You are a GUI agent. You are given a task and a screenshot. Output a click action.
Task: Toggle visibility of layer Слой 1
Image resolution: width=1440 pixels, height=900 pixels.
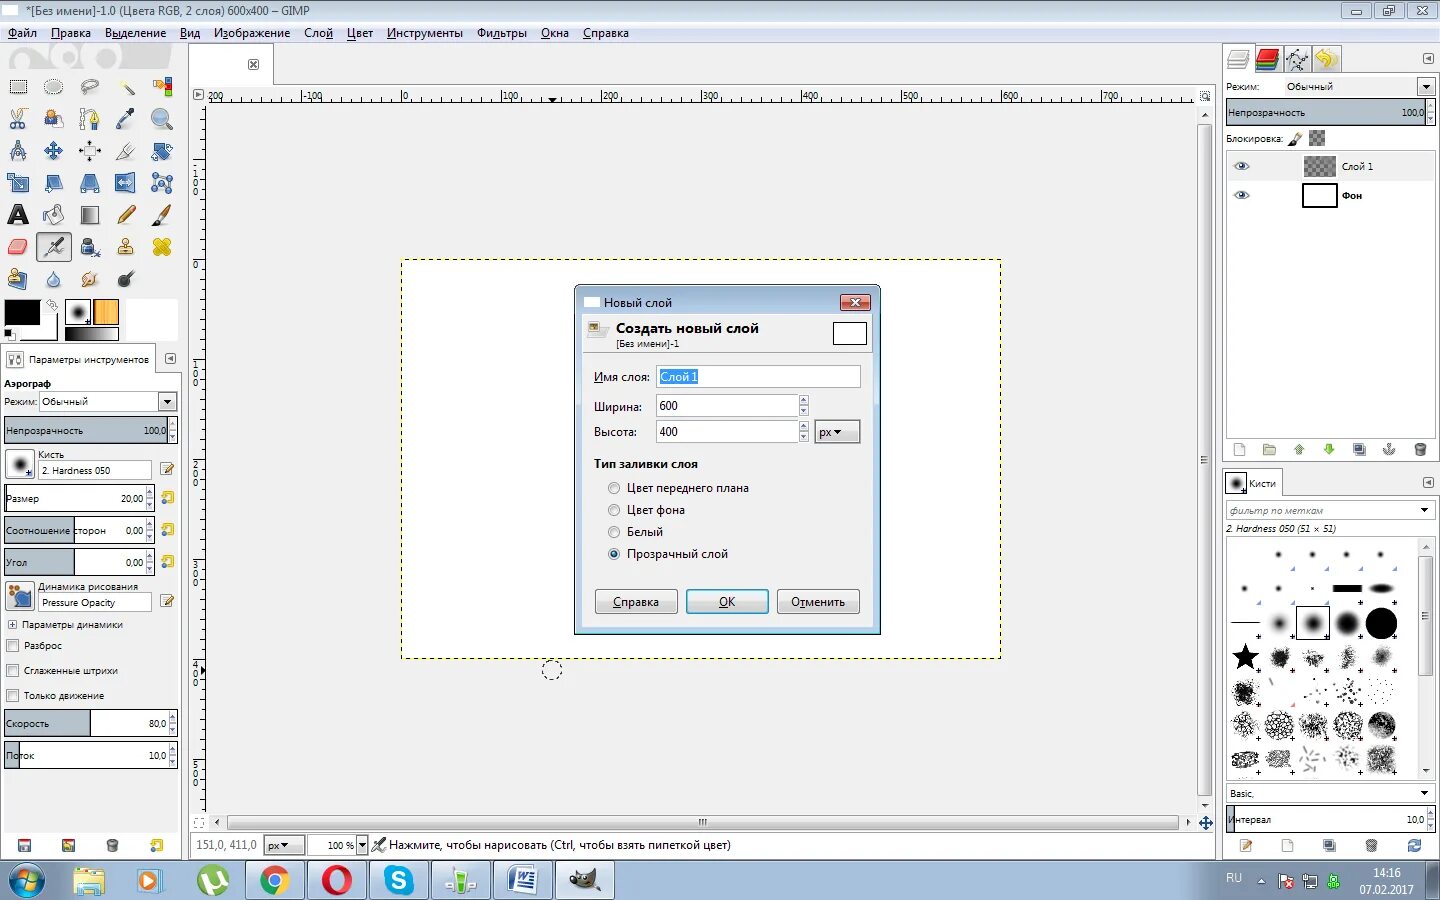coord(1242,166)
